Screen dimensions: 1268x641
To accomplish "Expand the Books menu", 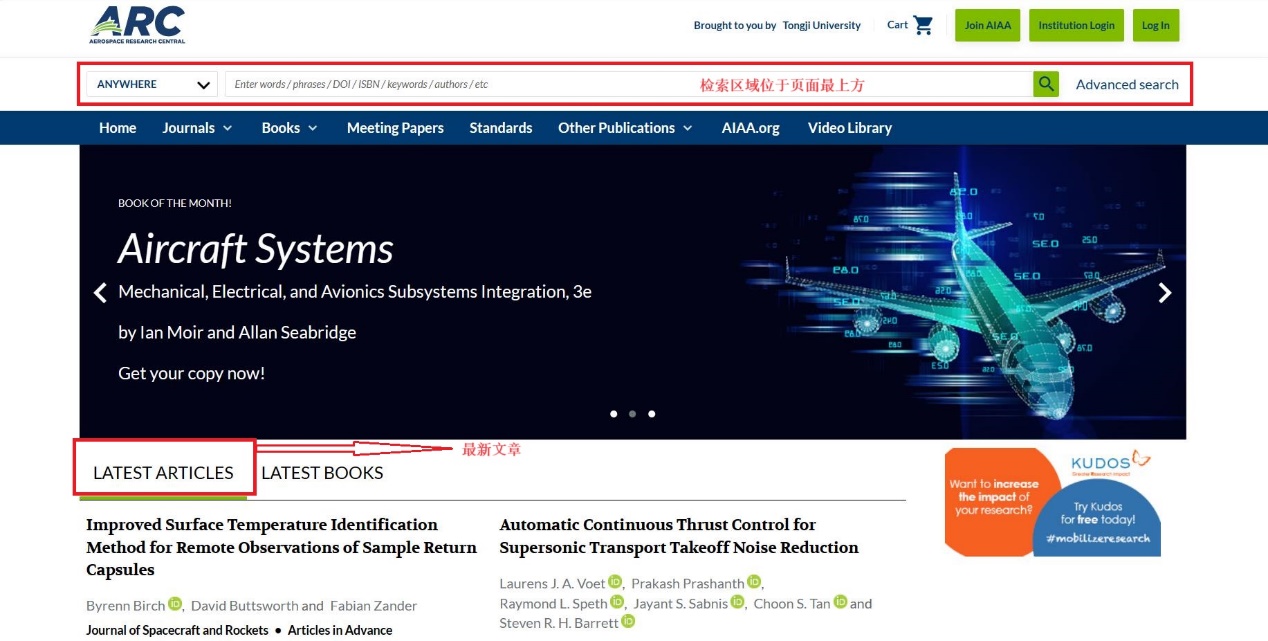I will click(x=289, y=128).
